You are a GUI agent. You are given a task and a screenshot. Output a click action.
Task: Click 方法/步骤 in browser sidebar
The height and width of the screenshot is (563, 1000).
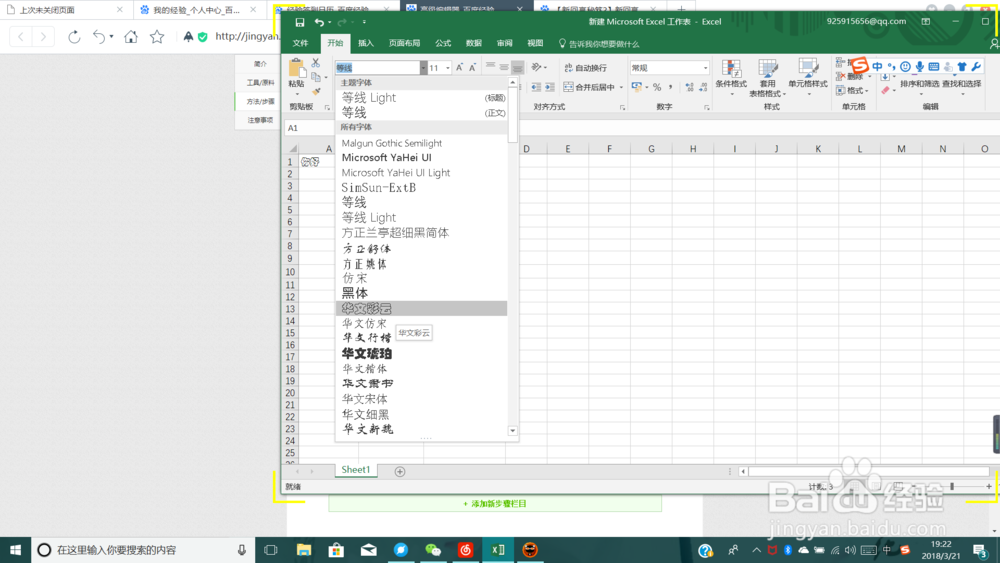pos(260,101)
